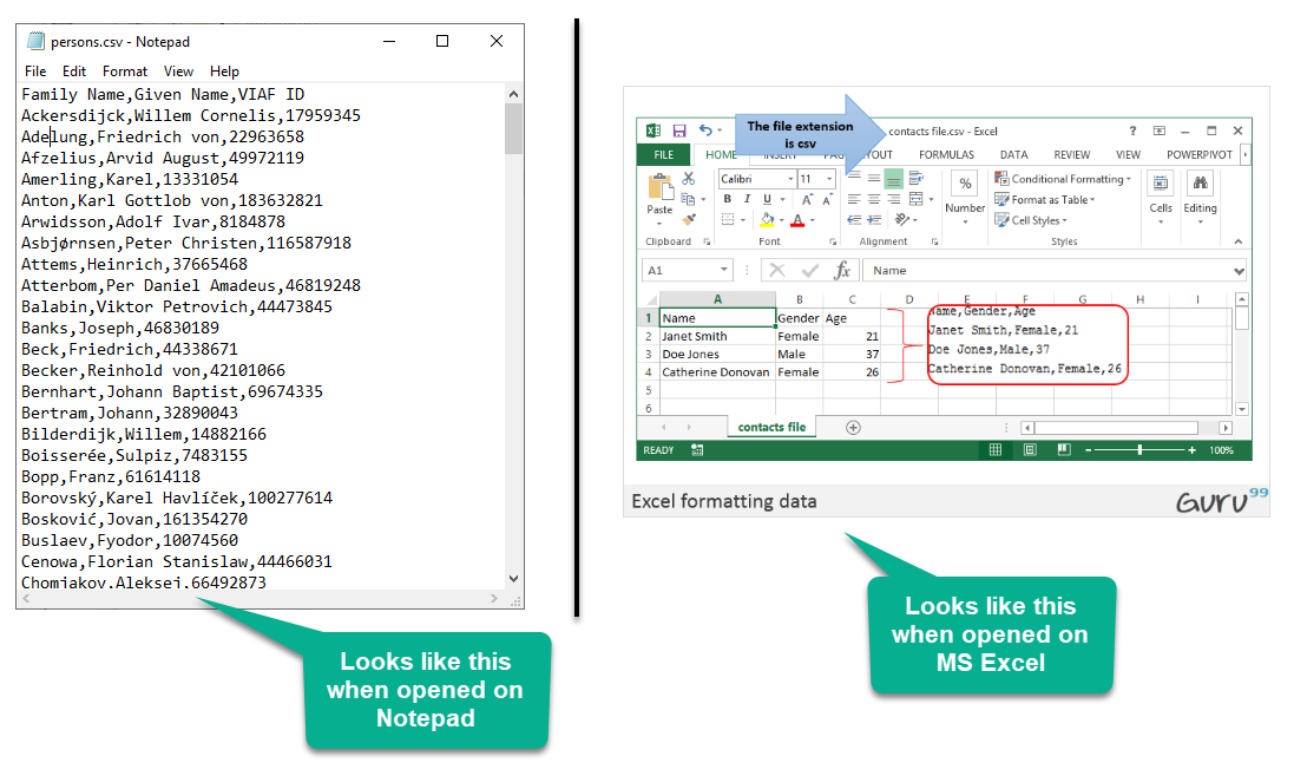Click the Merge & Center icon
The height and width of the screenshot is (772, 1299).
[x=916, y=199]
